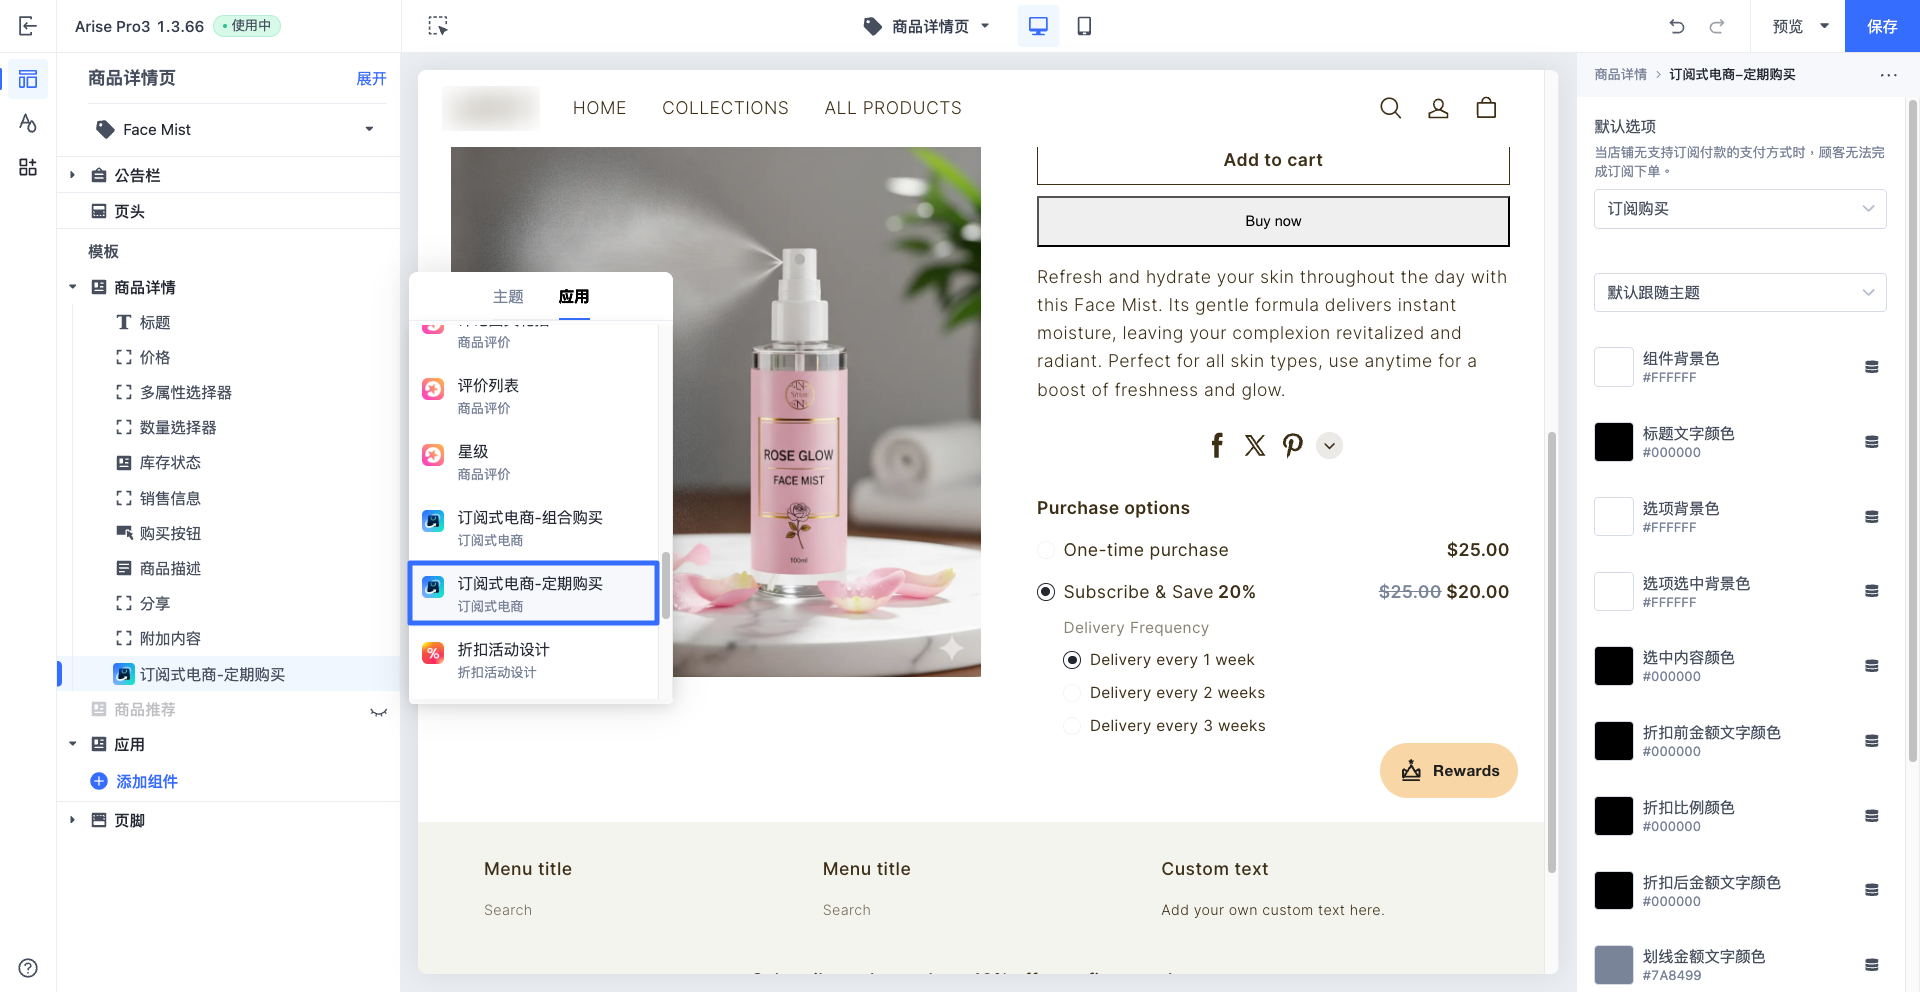Expand the 页脚 section

[x=72, y=820]
